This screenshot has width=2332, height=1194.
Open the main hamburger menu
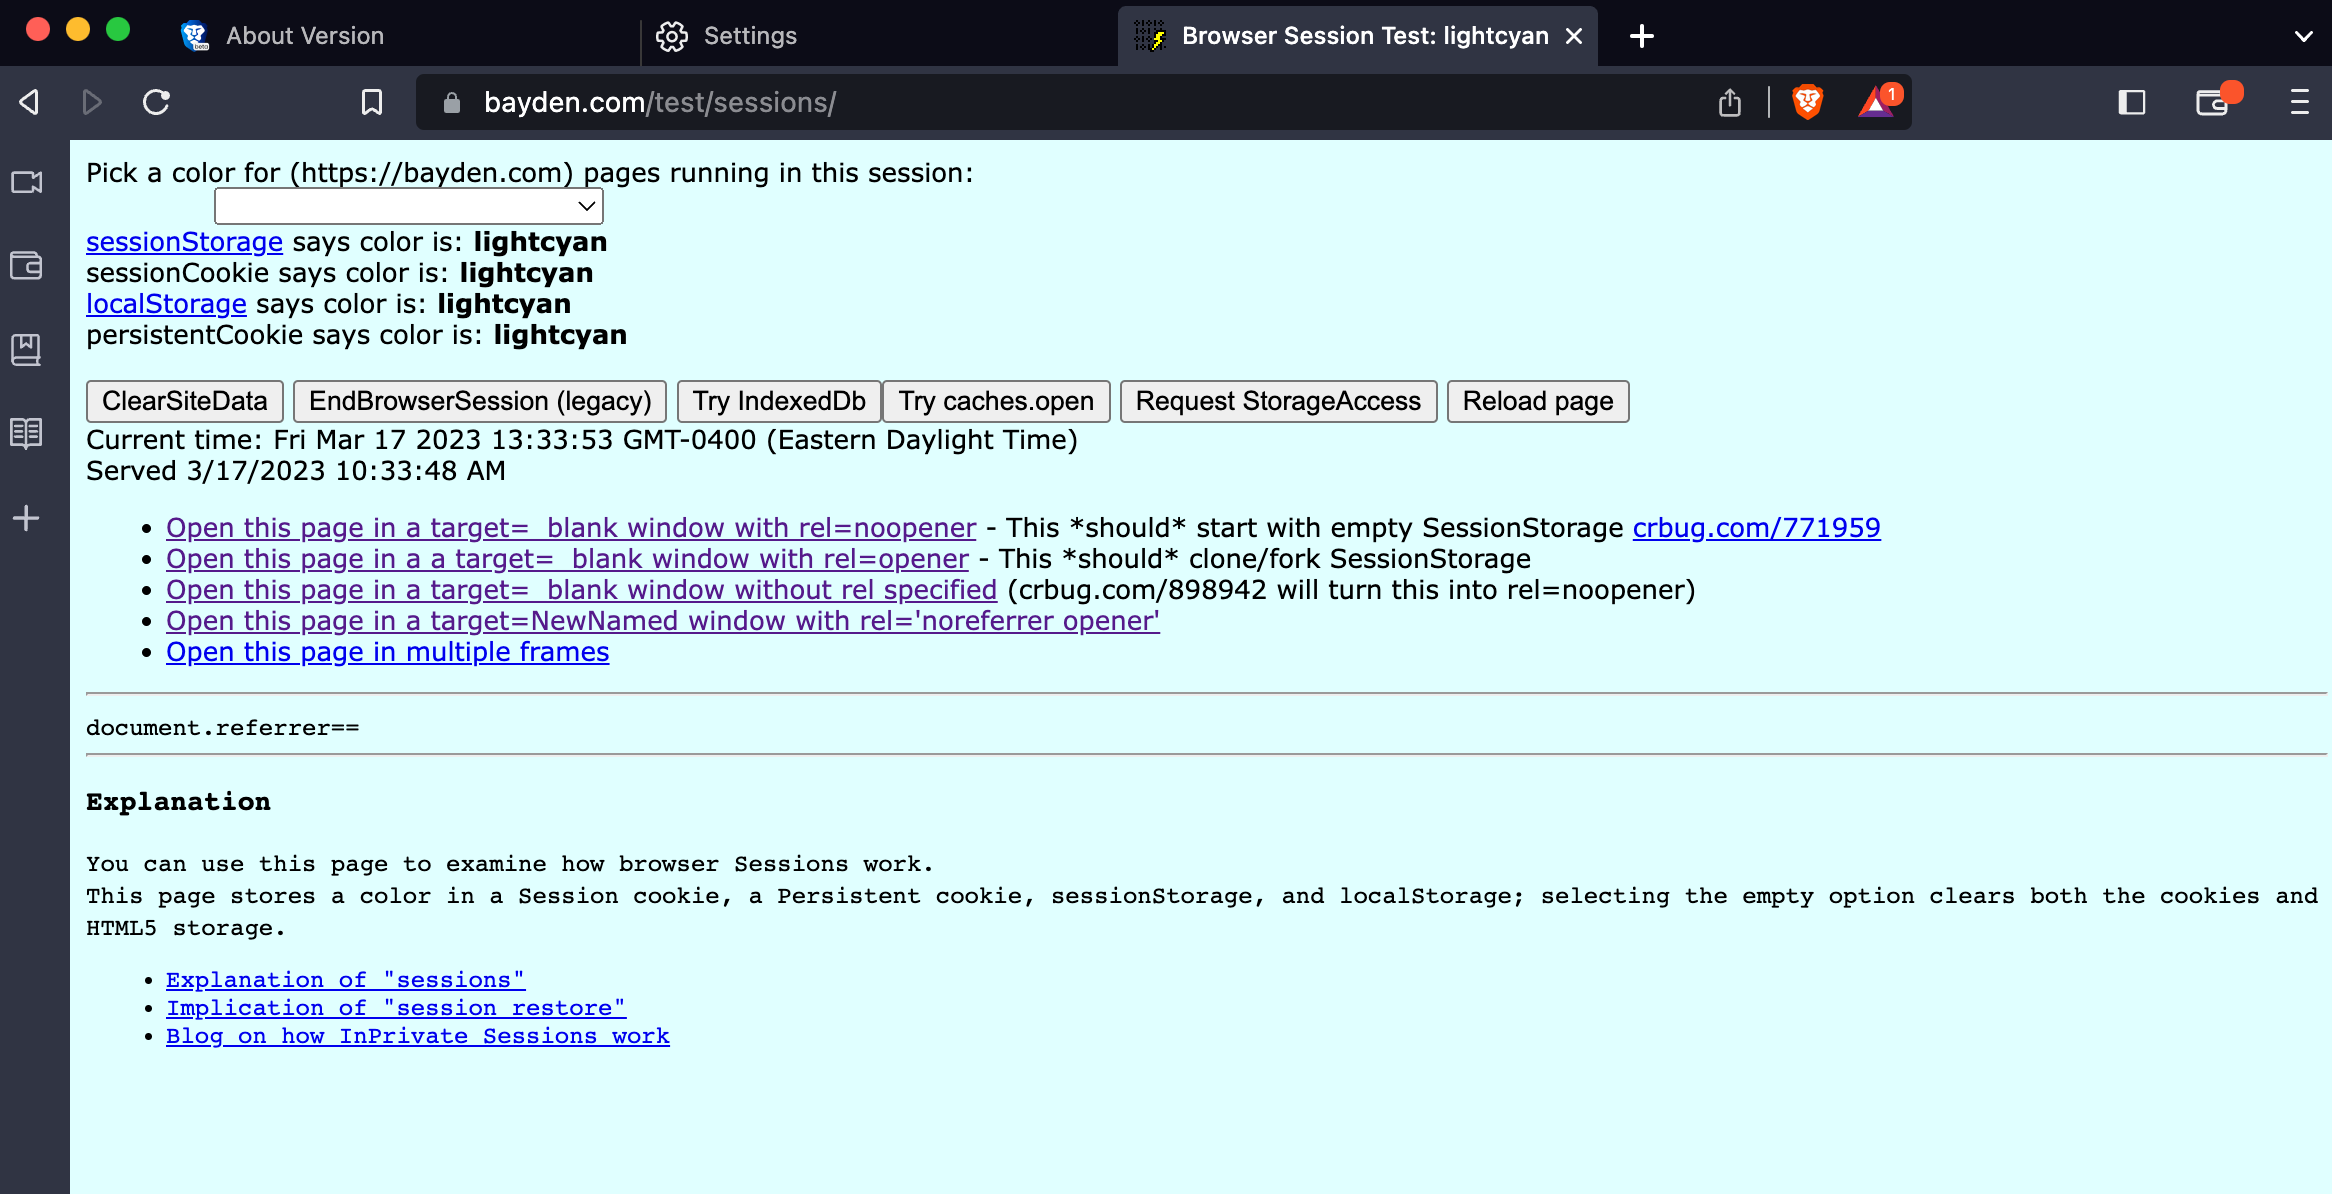(2300, 102)
